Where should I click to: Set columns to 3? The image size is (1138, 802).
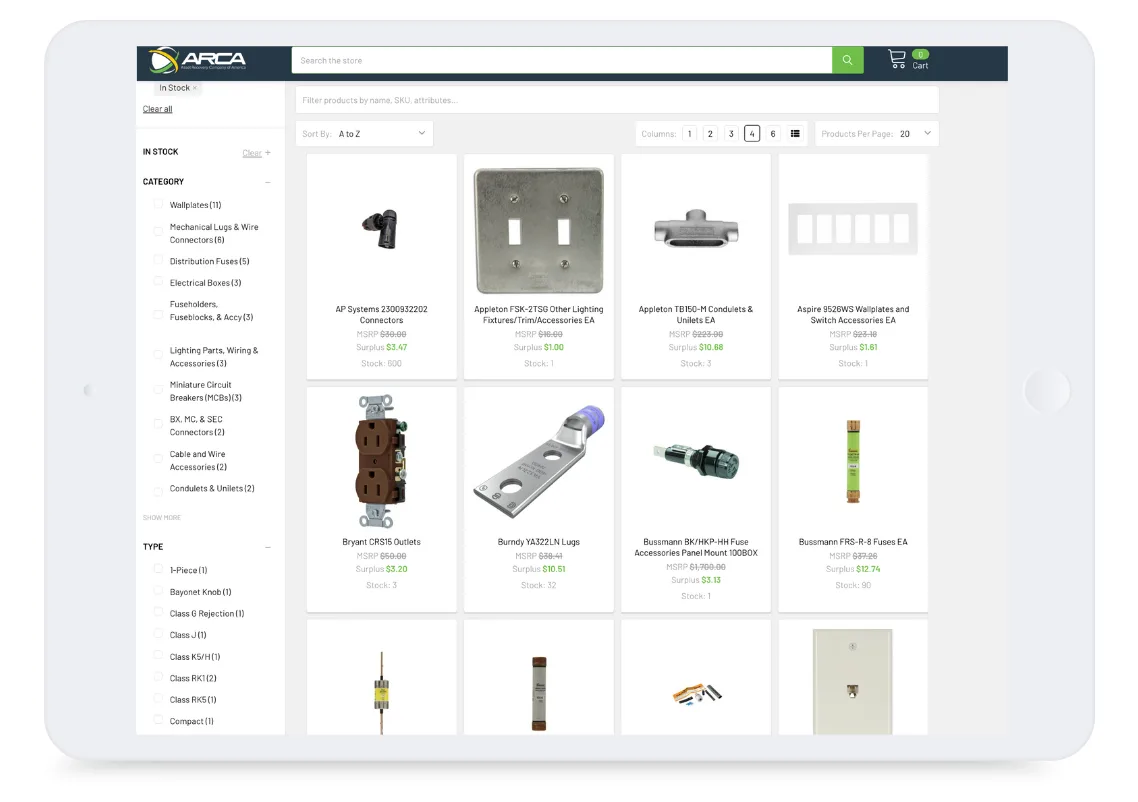(x=731, y=134)
